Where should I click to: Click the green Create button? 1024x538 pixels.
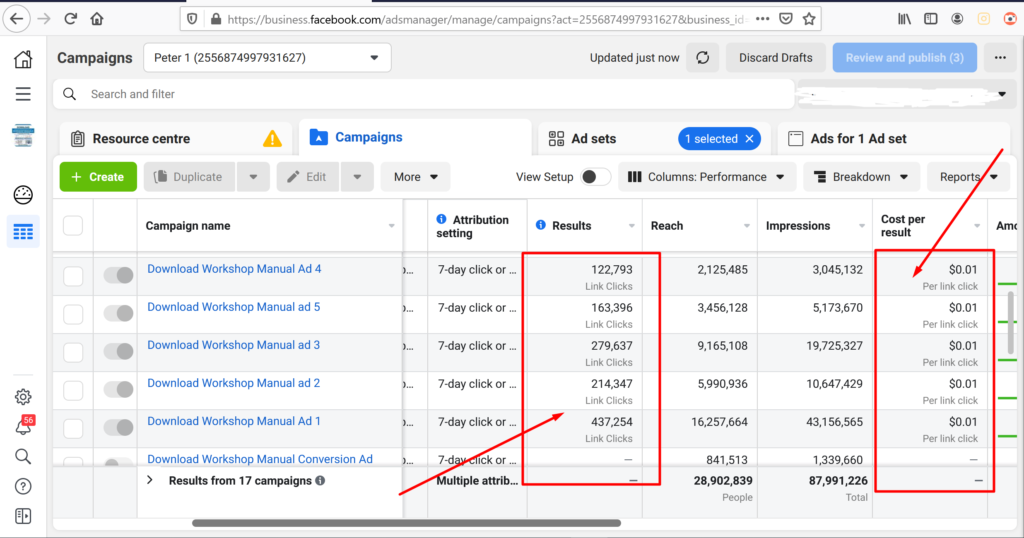pyautogui.click(x=98, y=177)
